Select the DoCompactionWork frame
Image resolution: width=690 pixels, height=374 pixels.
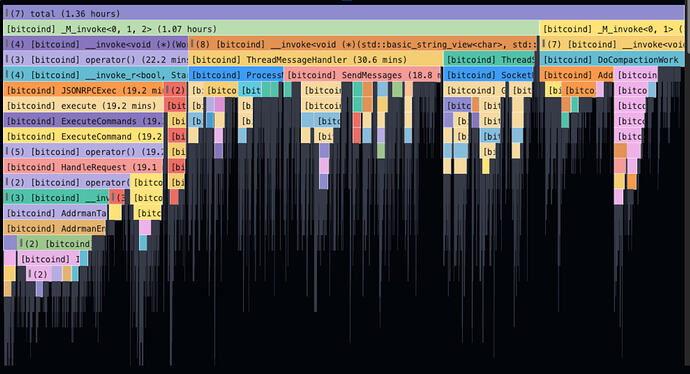[612, 59]
